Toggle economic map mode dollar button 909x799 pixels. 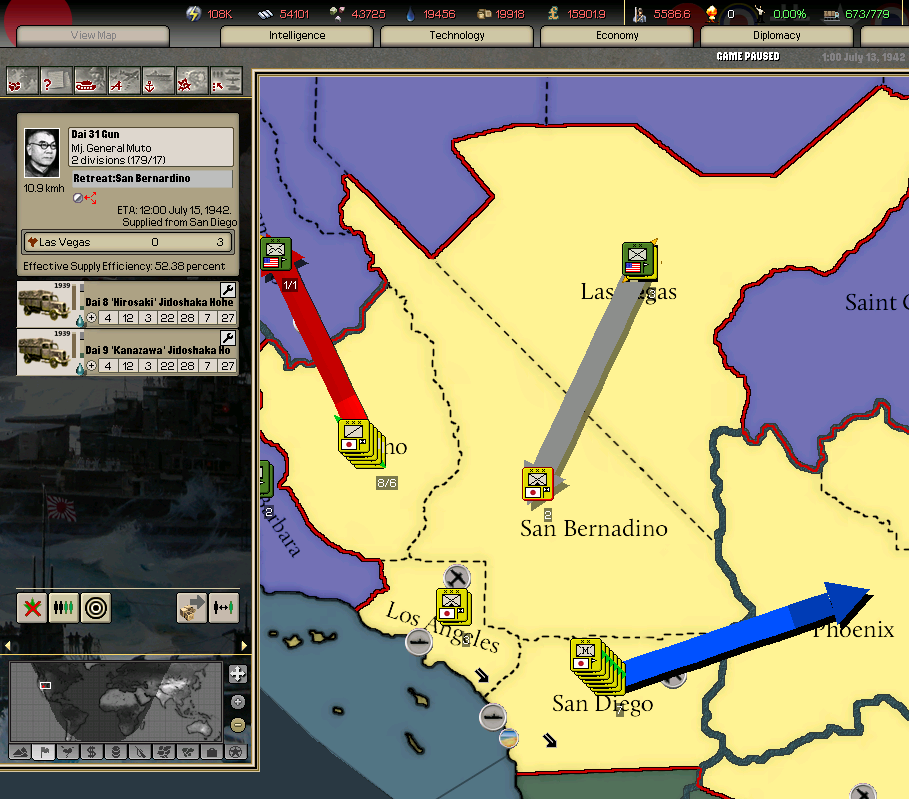click(x=90, y=752)
